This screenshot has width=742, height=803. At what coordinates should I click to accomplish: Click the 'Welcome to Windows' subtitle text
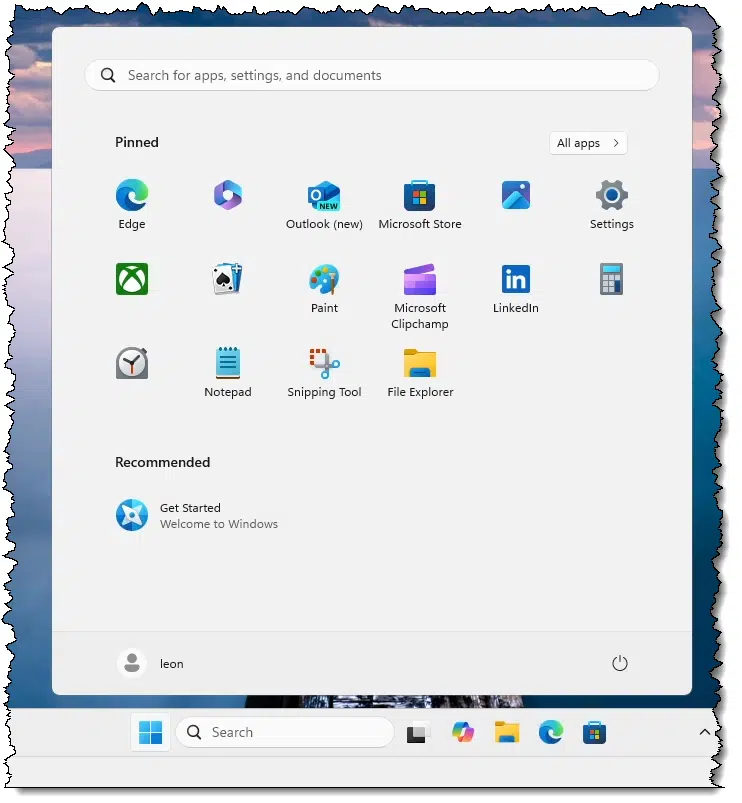click(x=219, y=524)
